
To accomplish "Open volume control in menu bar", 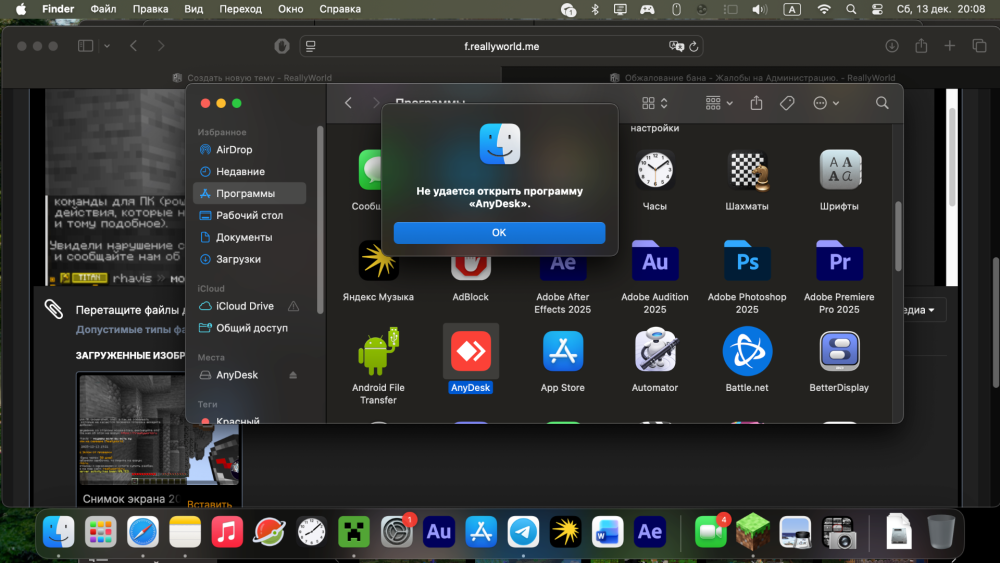I will tap(759, 9).
